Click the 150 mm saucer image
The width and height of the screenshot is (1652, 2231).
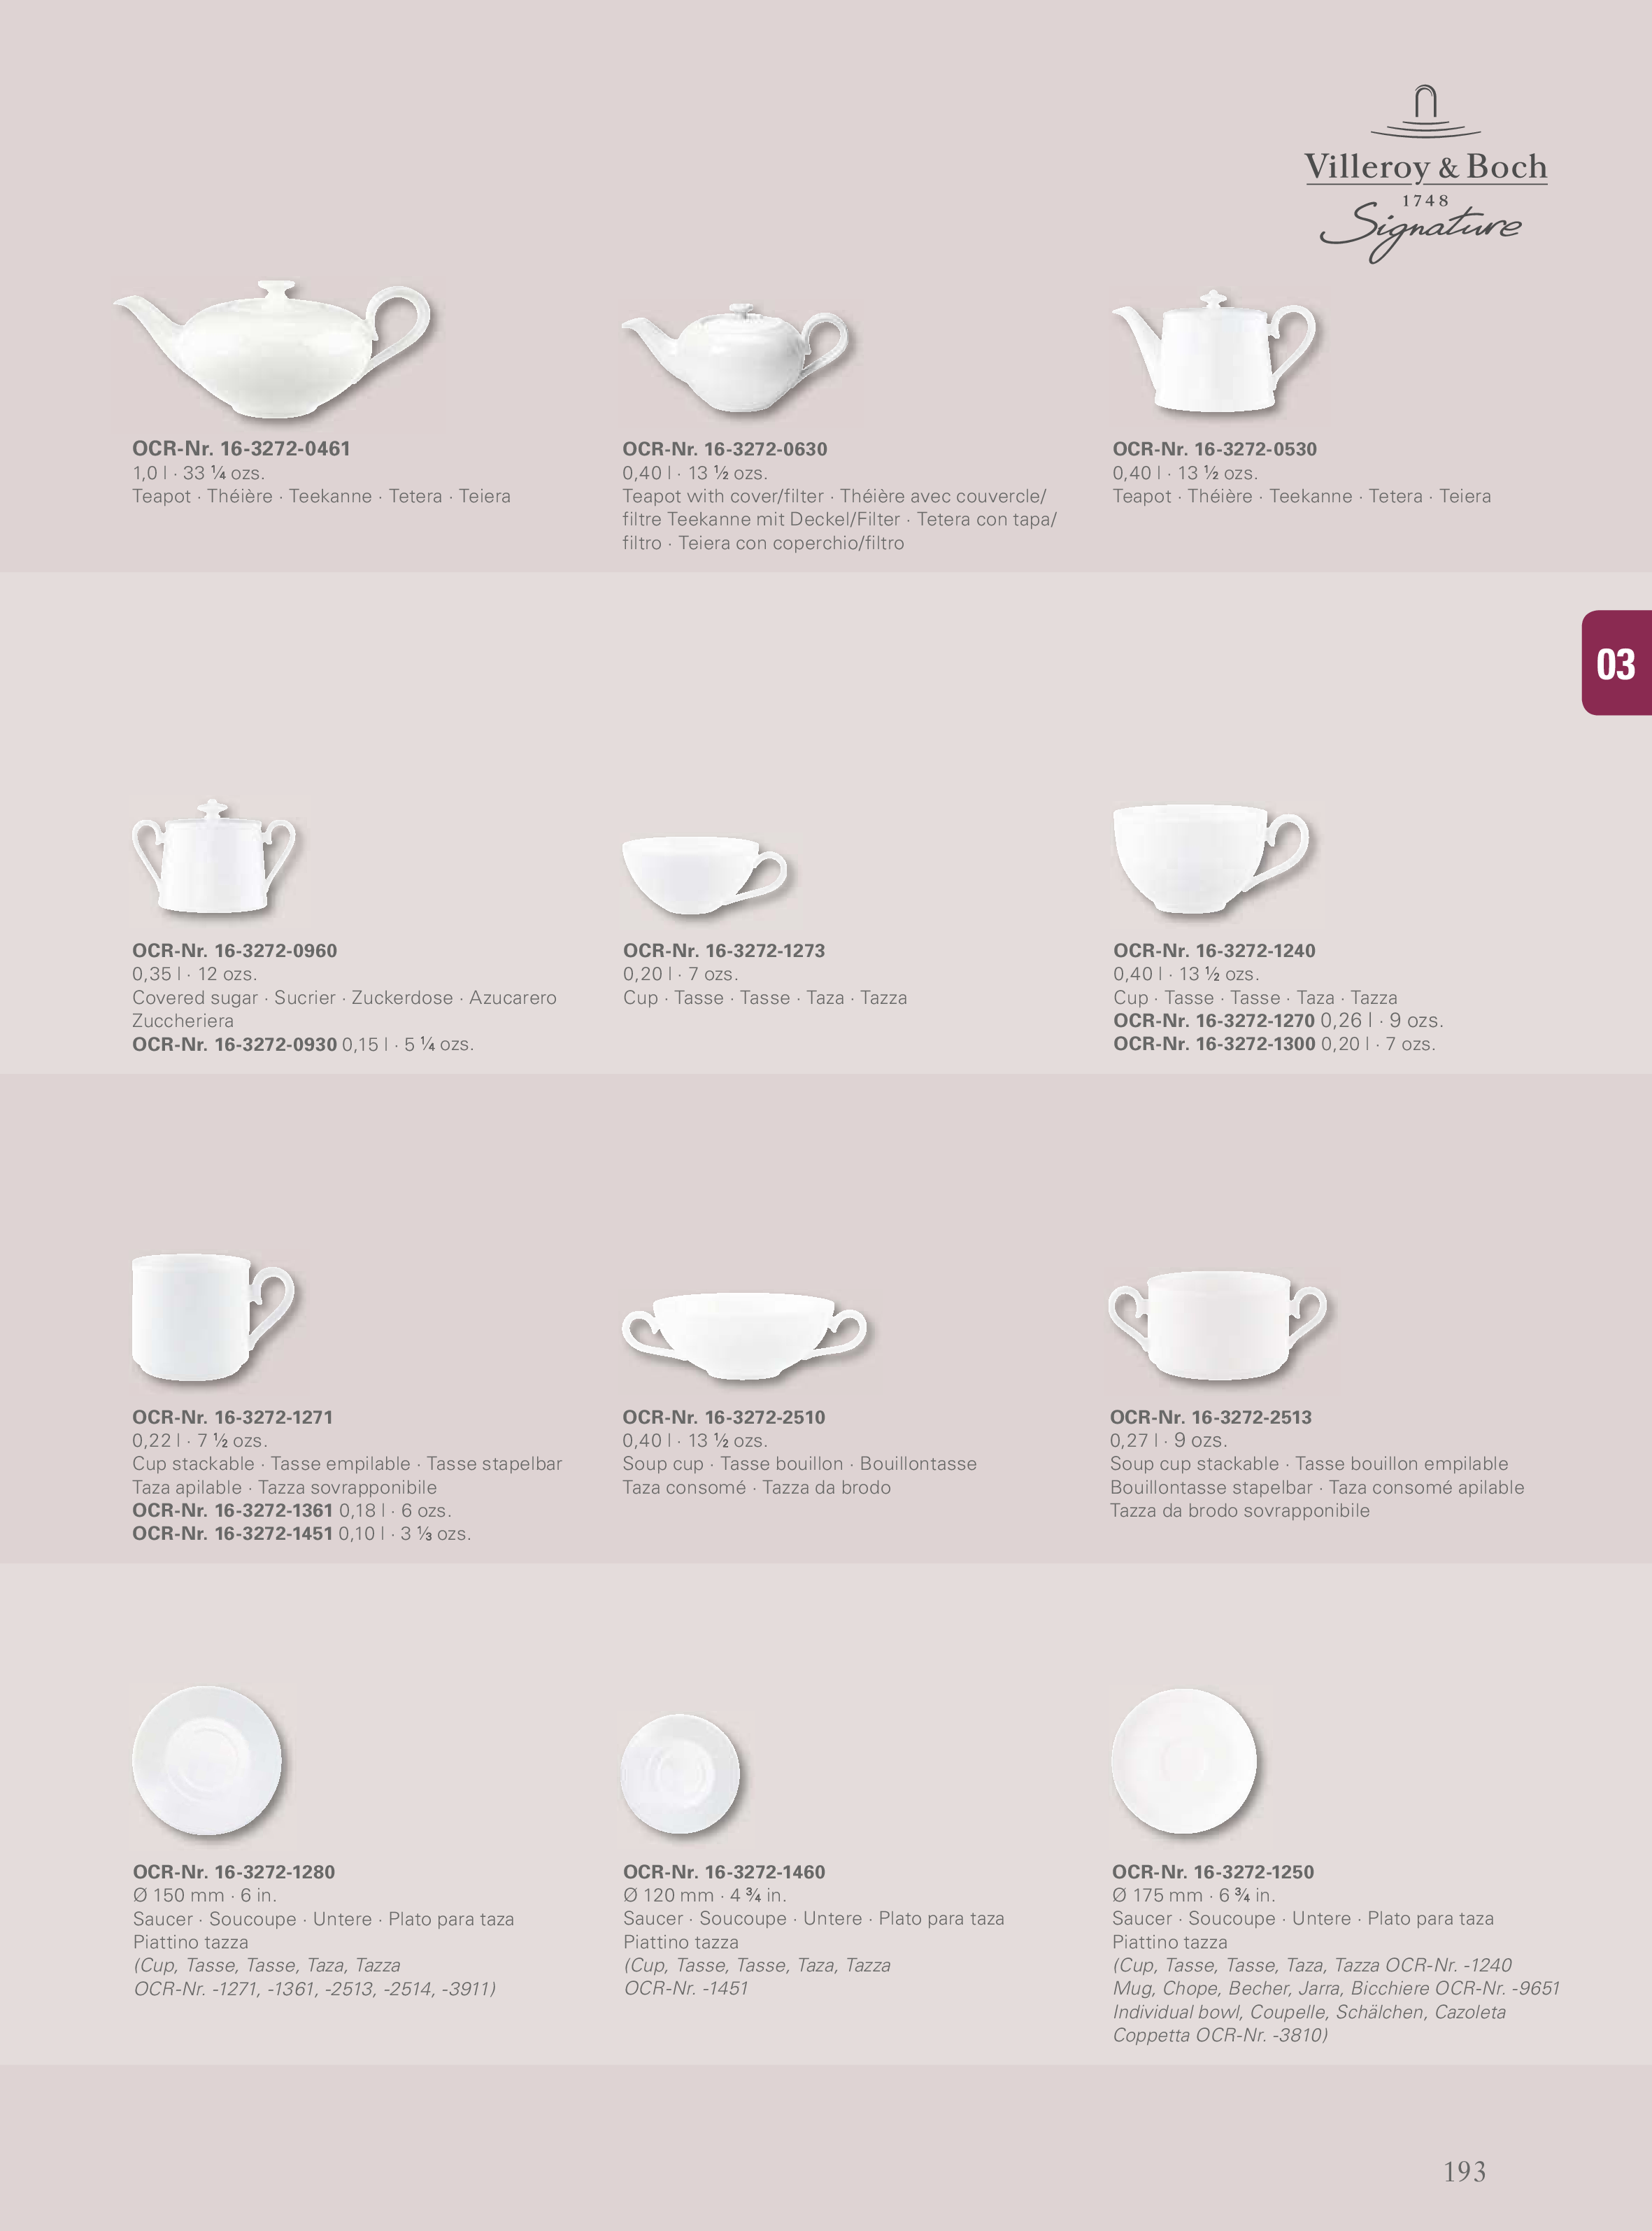(x=208, y=1763)
